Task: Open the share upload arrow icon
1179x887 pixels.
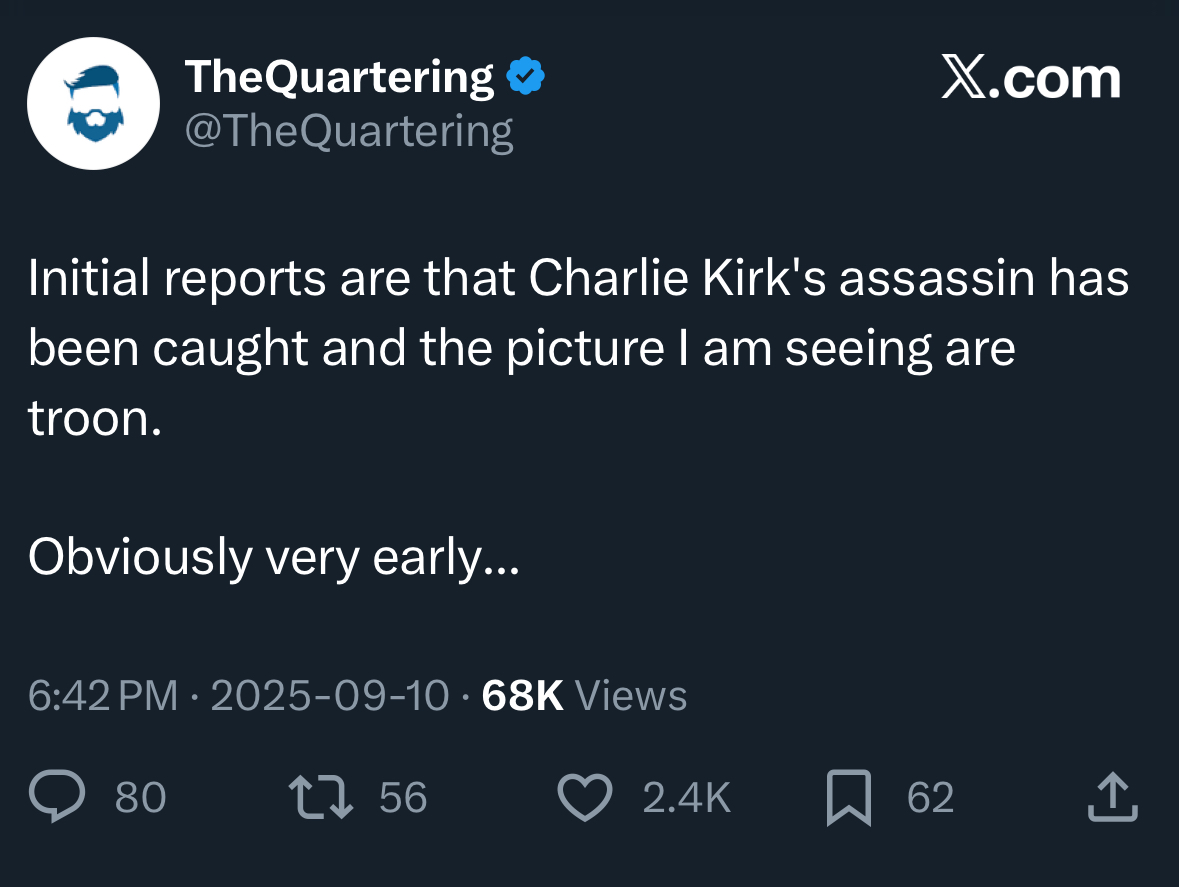Action: 1113,797
